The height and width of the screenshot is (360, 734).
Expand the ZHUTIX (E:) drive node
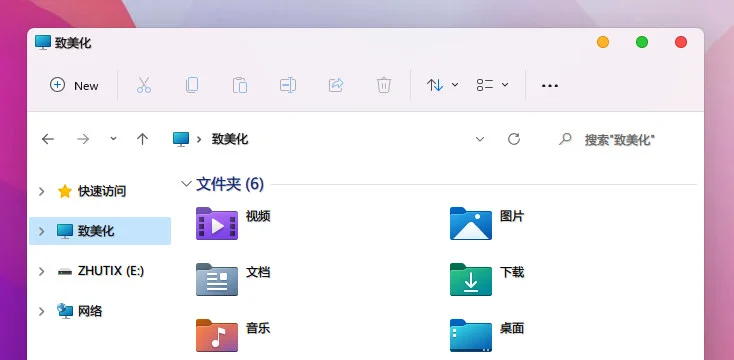(x=41, y=271)
